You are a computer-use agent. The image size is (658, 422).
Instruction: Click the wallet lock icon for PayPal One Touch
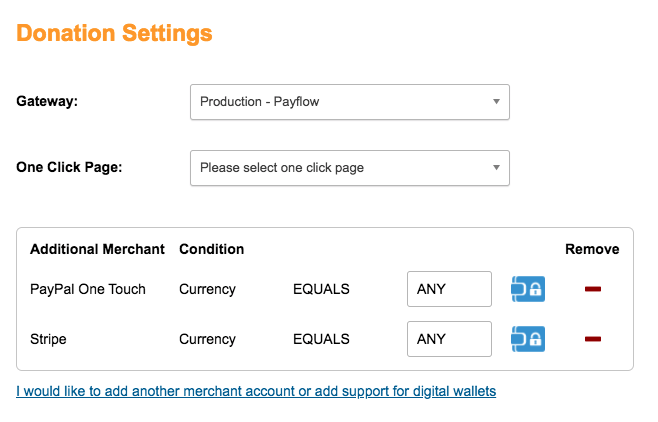pos(528,289)
